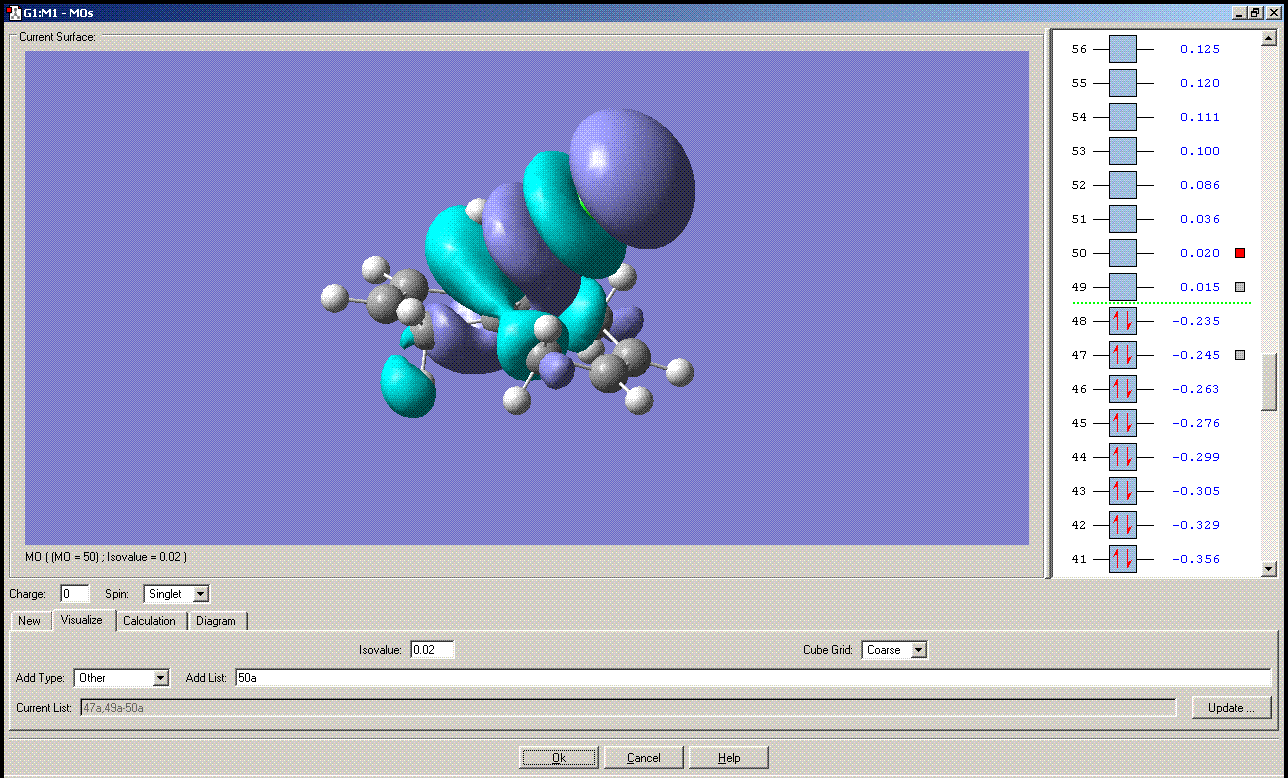Click the Cancel button
The image size is (1288, 778).
point(643,758)
